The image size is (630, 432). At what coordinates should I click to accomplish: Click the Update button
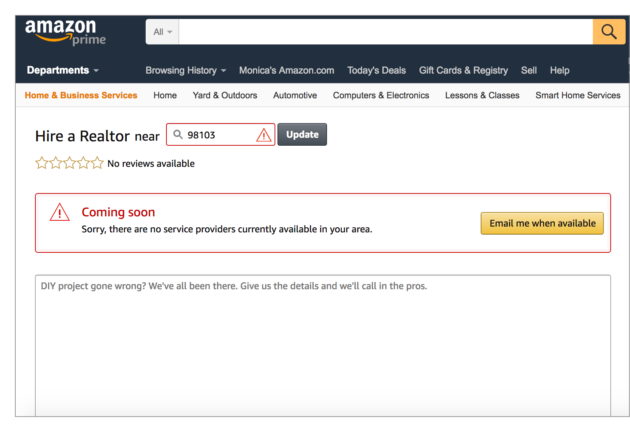click(302, 134)
